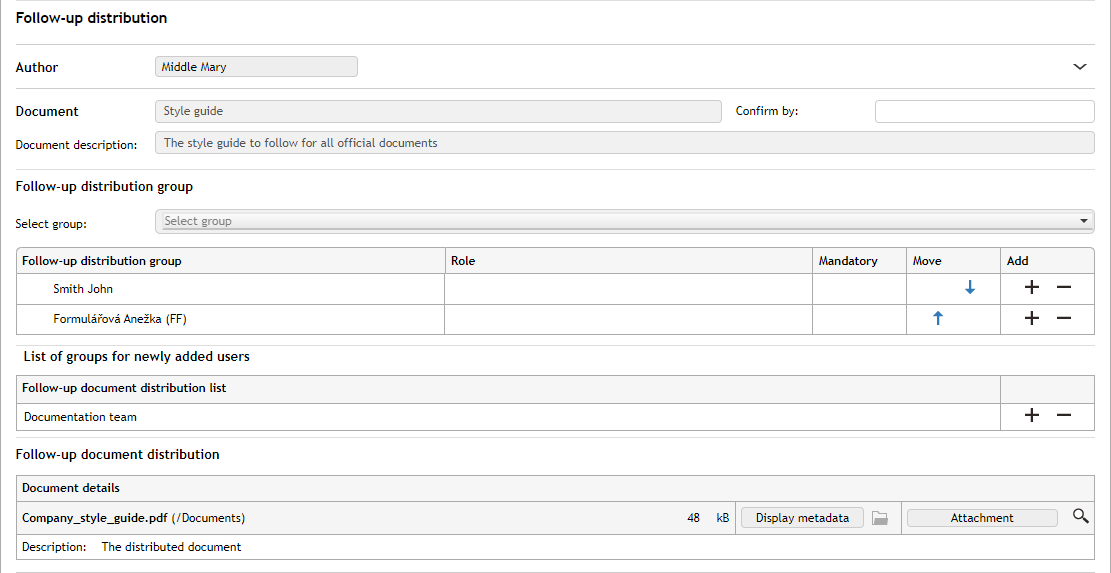Open folder icon next to Display metadata

click(880, 518)
